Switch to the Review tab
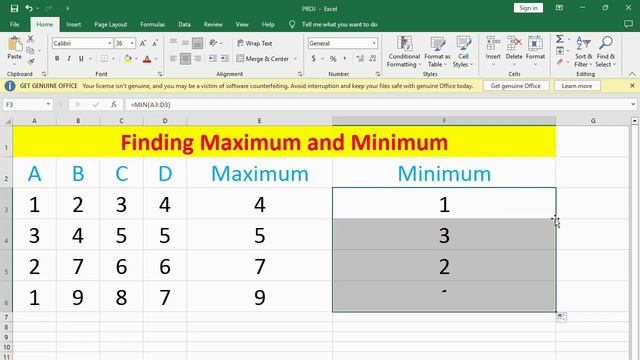640x360 pixels. tap(213, 24)
